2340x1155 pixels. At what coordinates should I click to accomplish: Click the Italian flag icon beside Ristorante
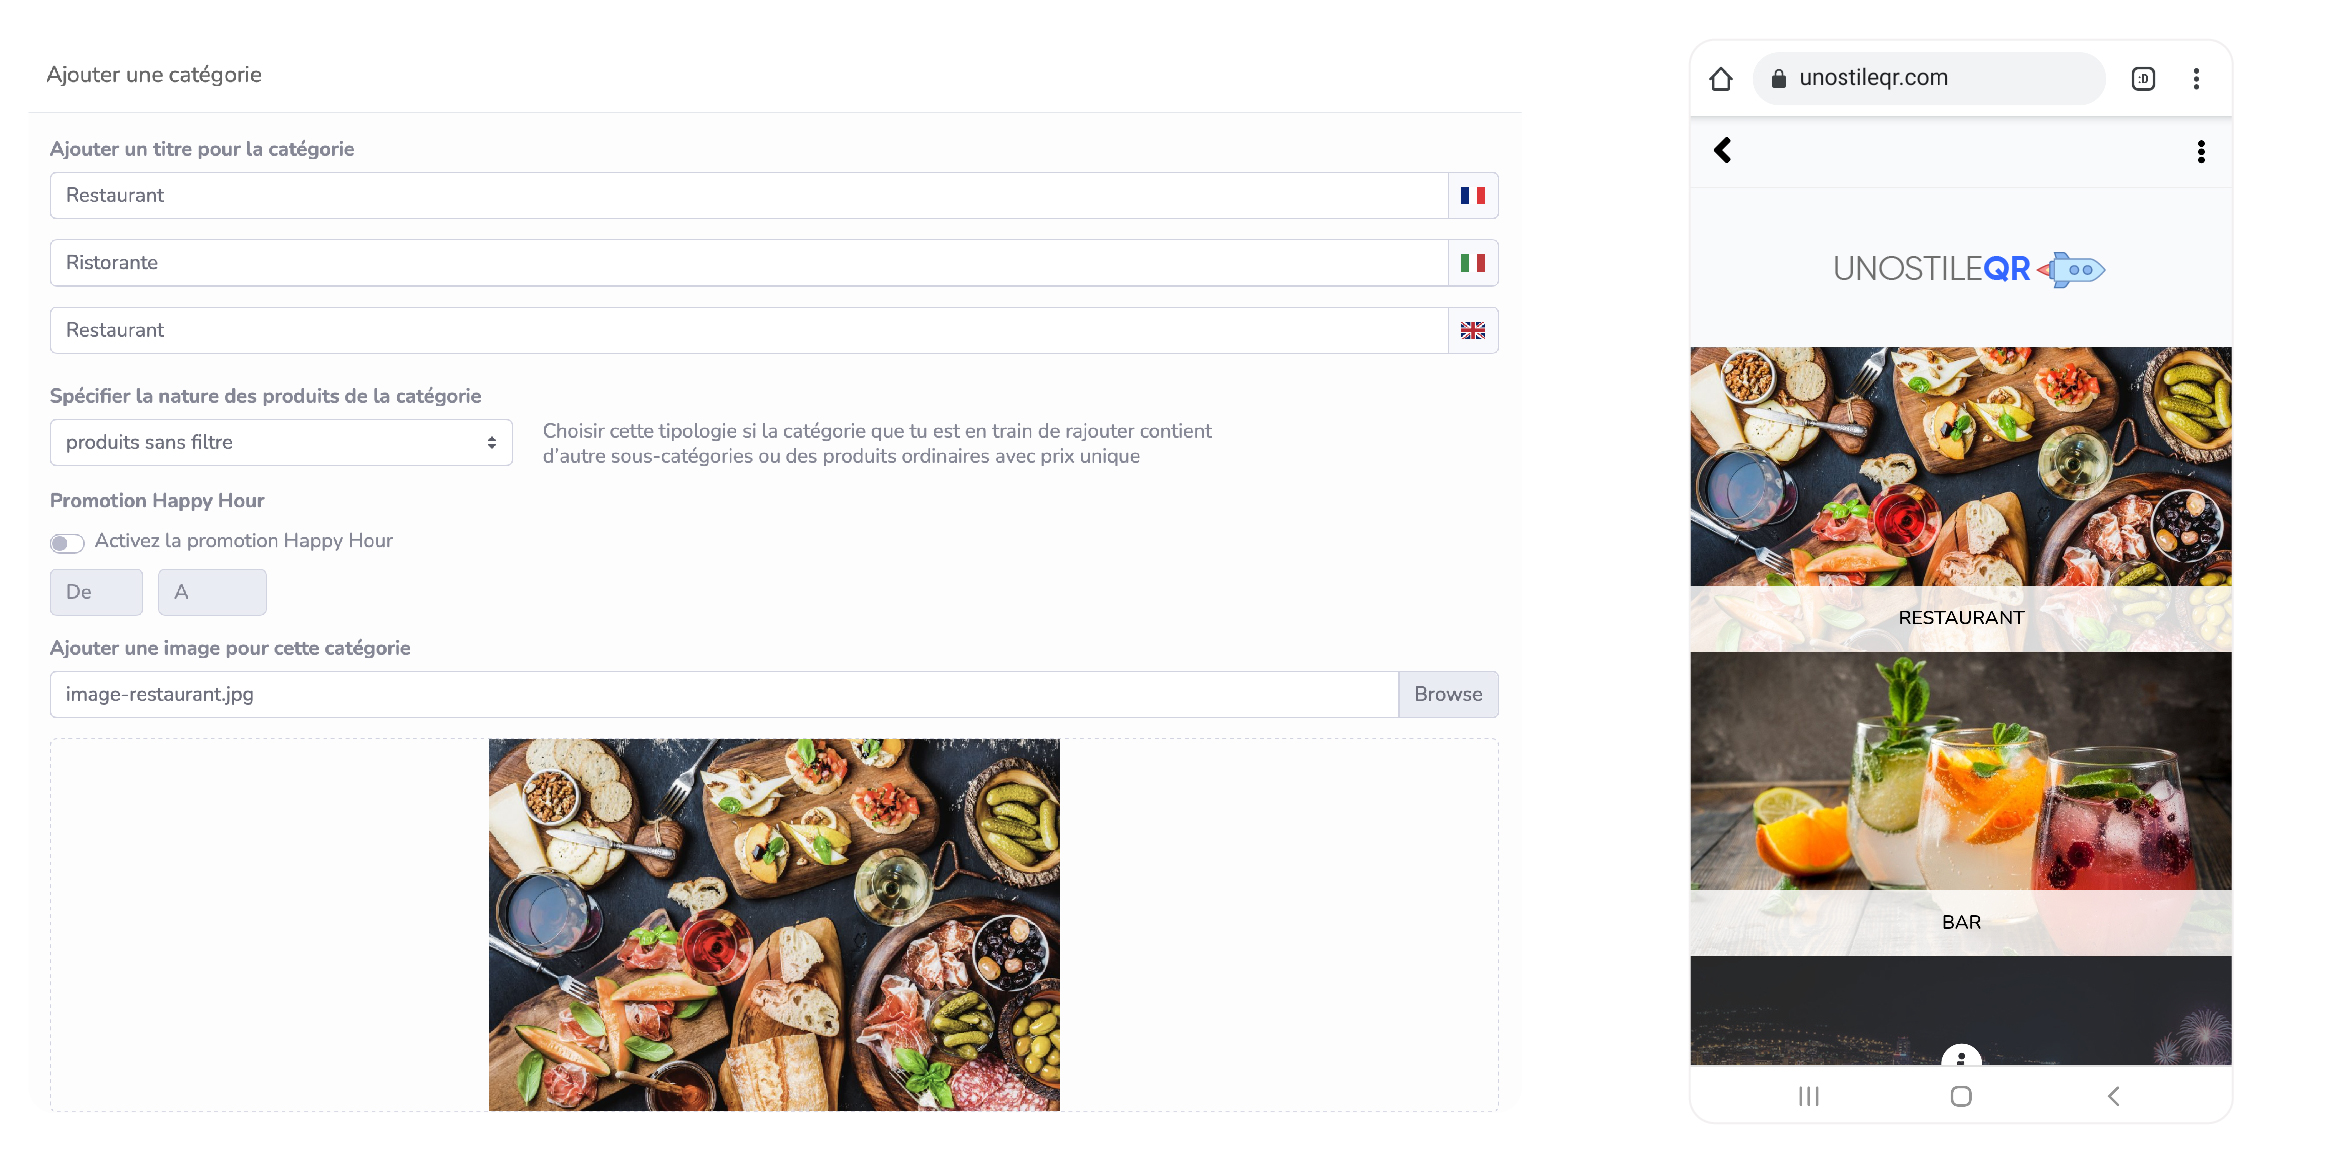point(1472,263)
